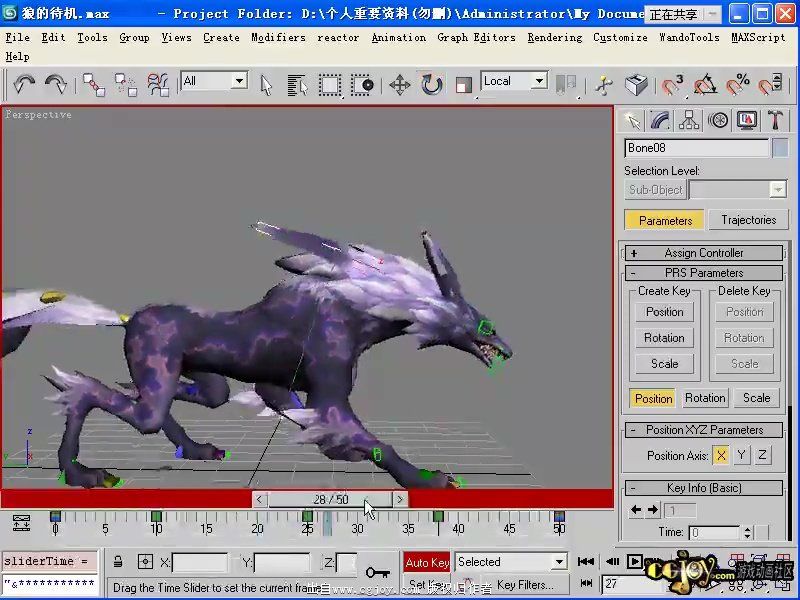Open the Display command panel tab
This screenshot has height=600, width=800.
click(747, 121)
